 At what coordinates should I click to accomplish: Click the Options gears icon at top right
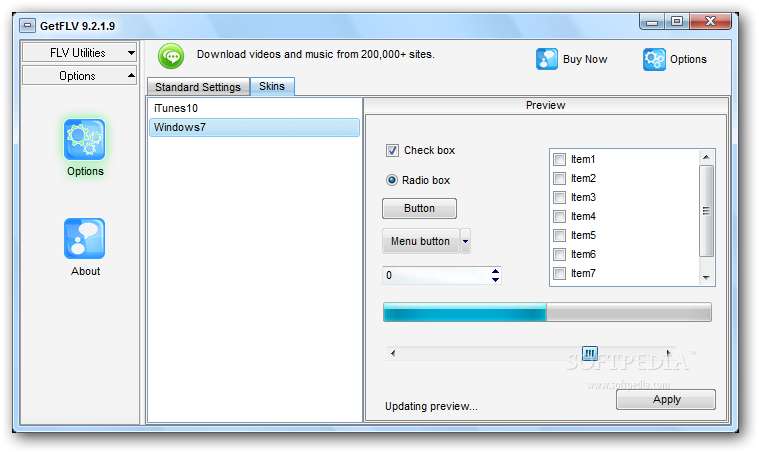coord(654,59)
